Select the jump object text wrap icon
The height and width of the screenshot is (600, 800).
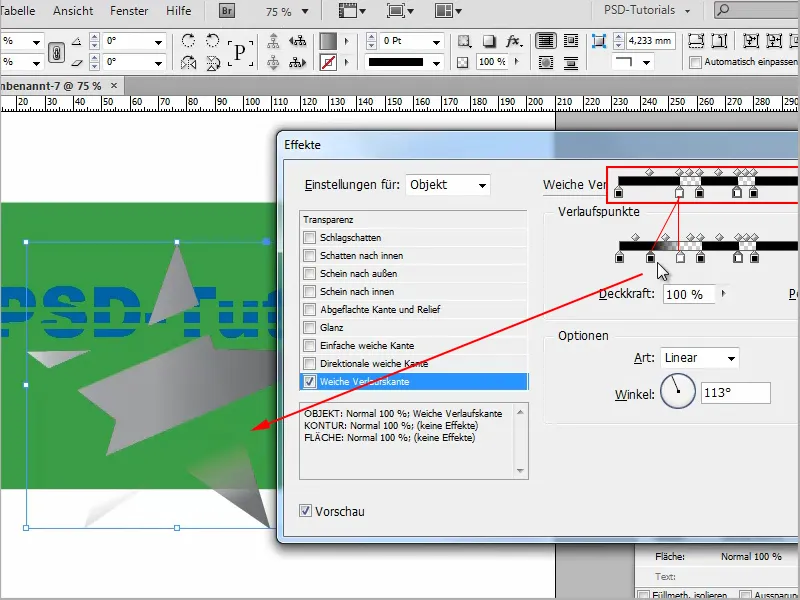pyautogui.click(x=571, y=63)
